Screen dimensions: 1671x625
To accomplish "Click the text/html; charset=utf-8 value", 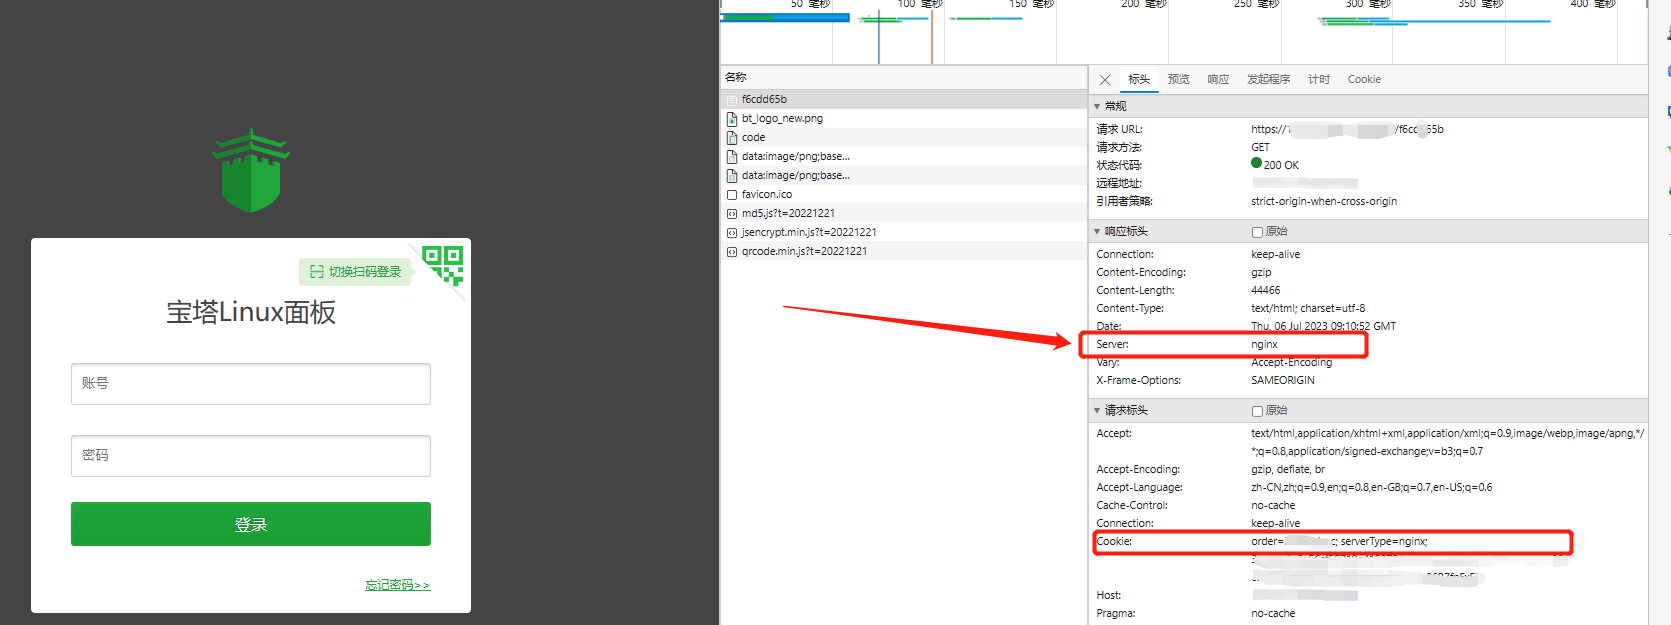I will pos(1308,308).
